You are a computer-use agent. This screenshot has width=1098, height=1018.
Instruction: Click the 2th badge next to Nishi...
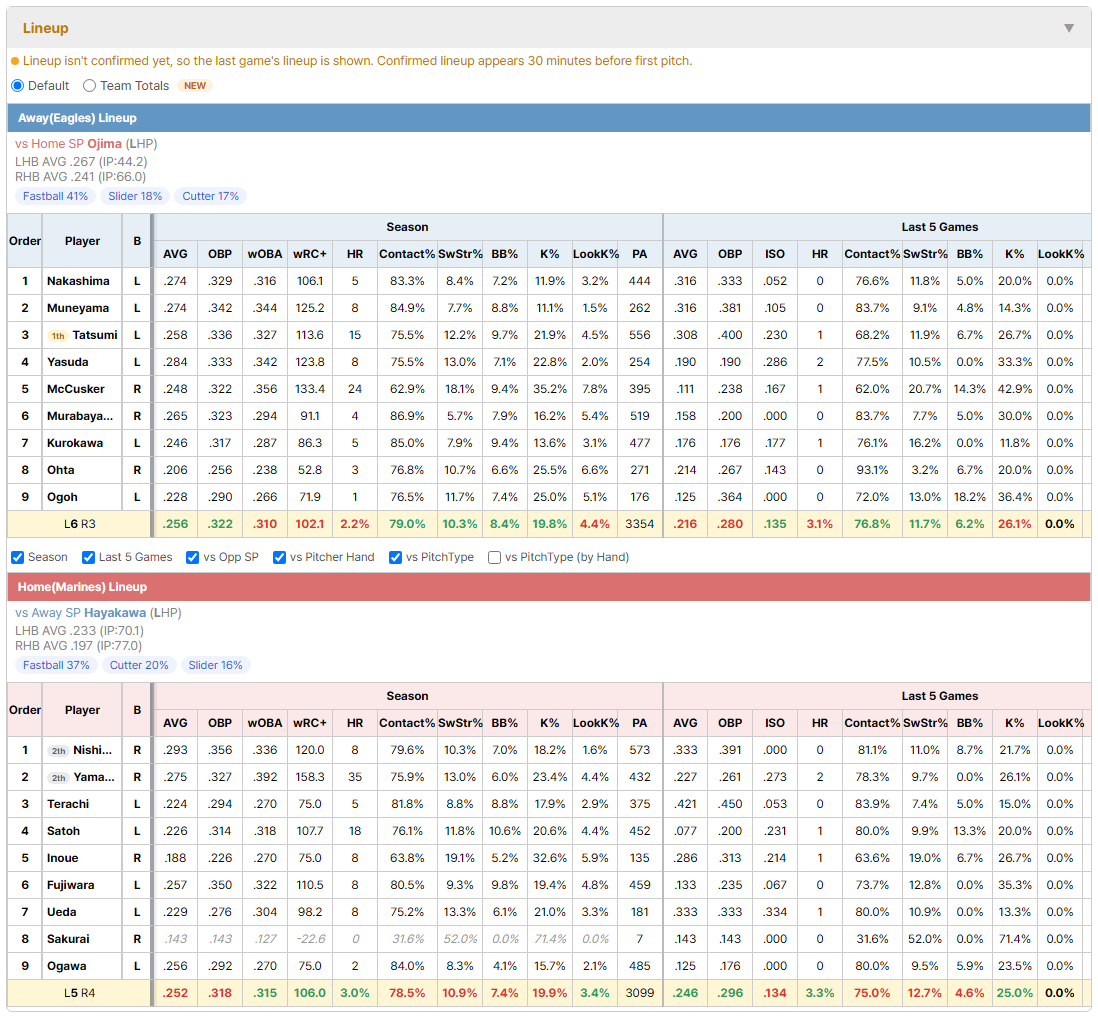pyautogui.click(x=59, y=751)
